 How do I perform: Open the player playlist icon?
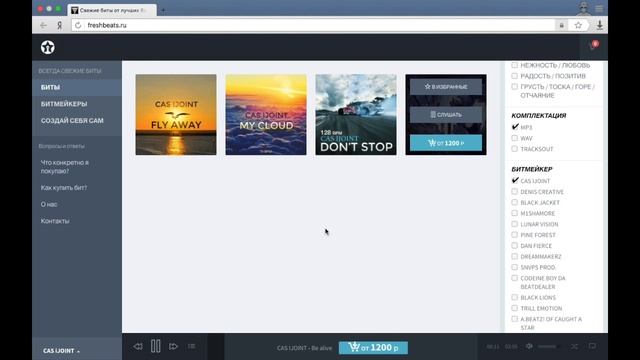pyautogui.click(x=191, y=346)
